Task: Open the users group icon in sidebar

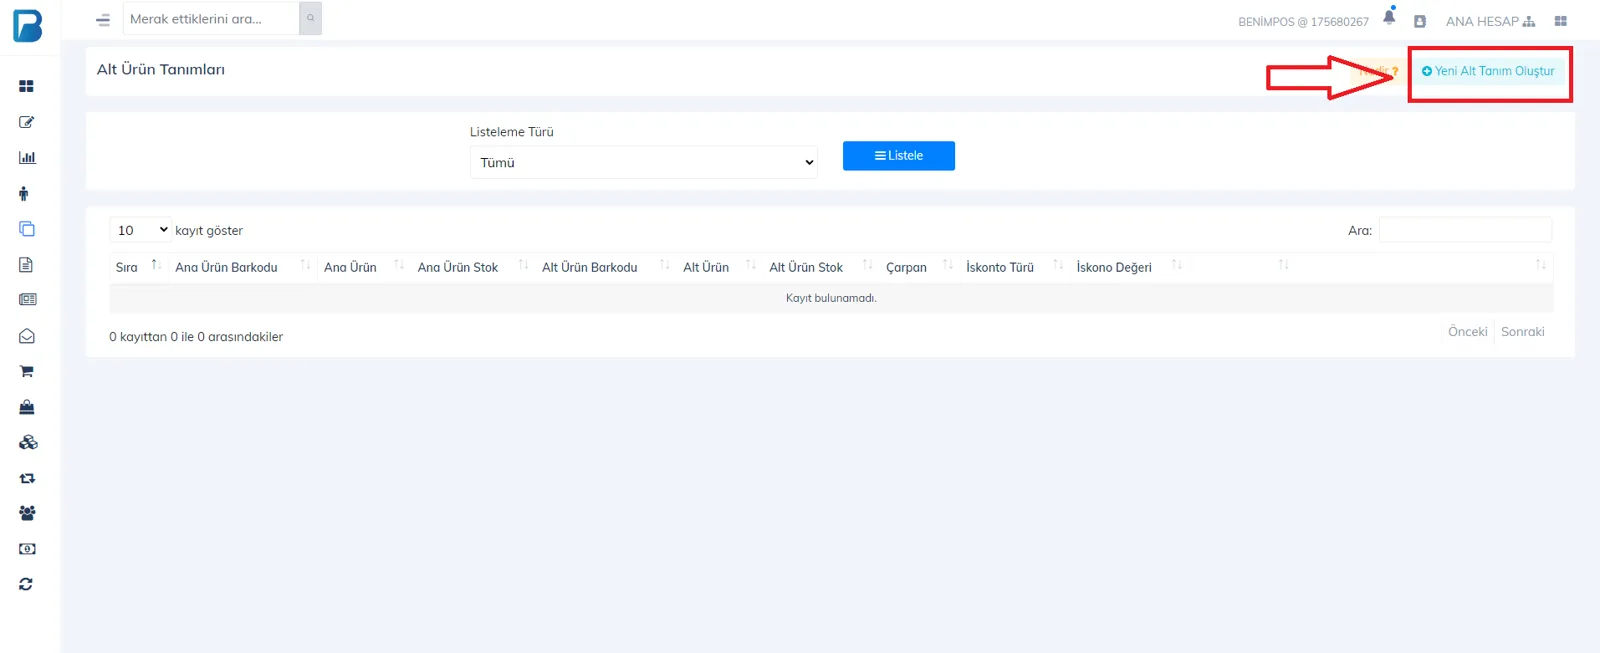Action: [x=27, y=513]
